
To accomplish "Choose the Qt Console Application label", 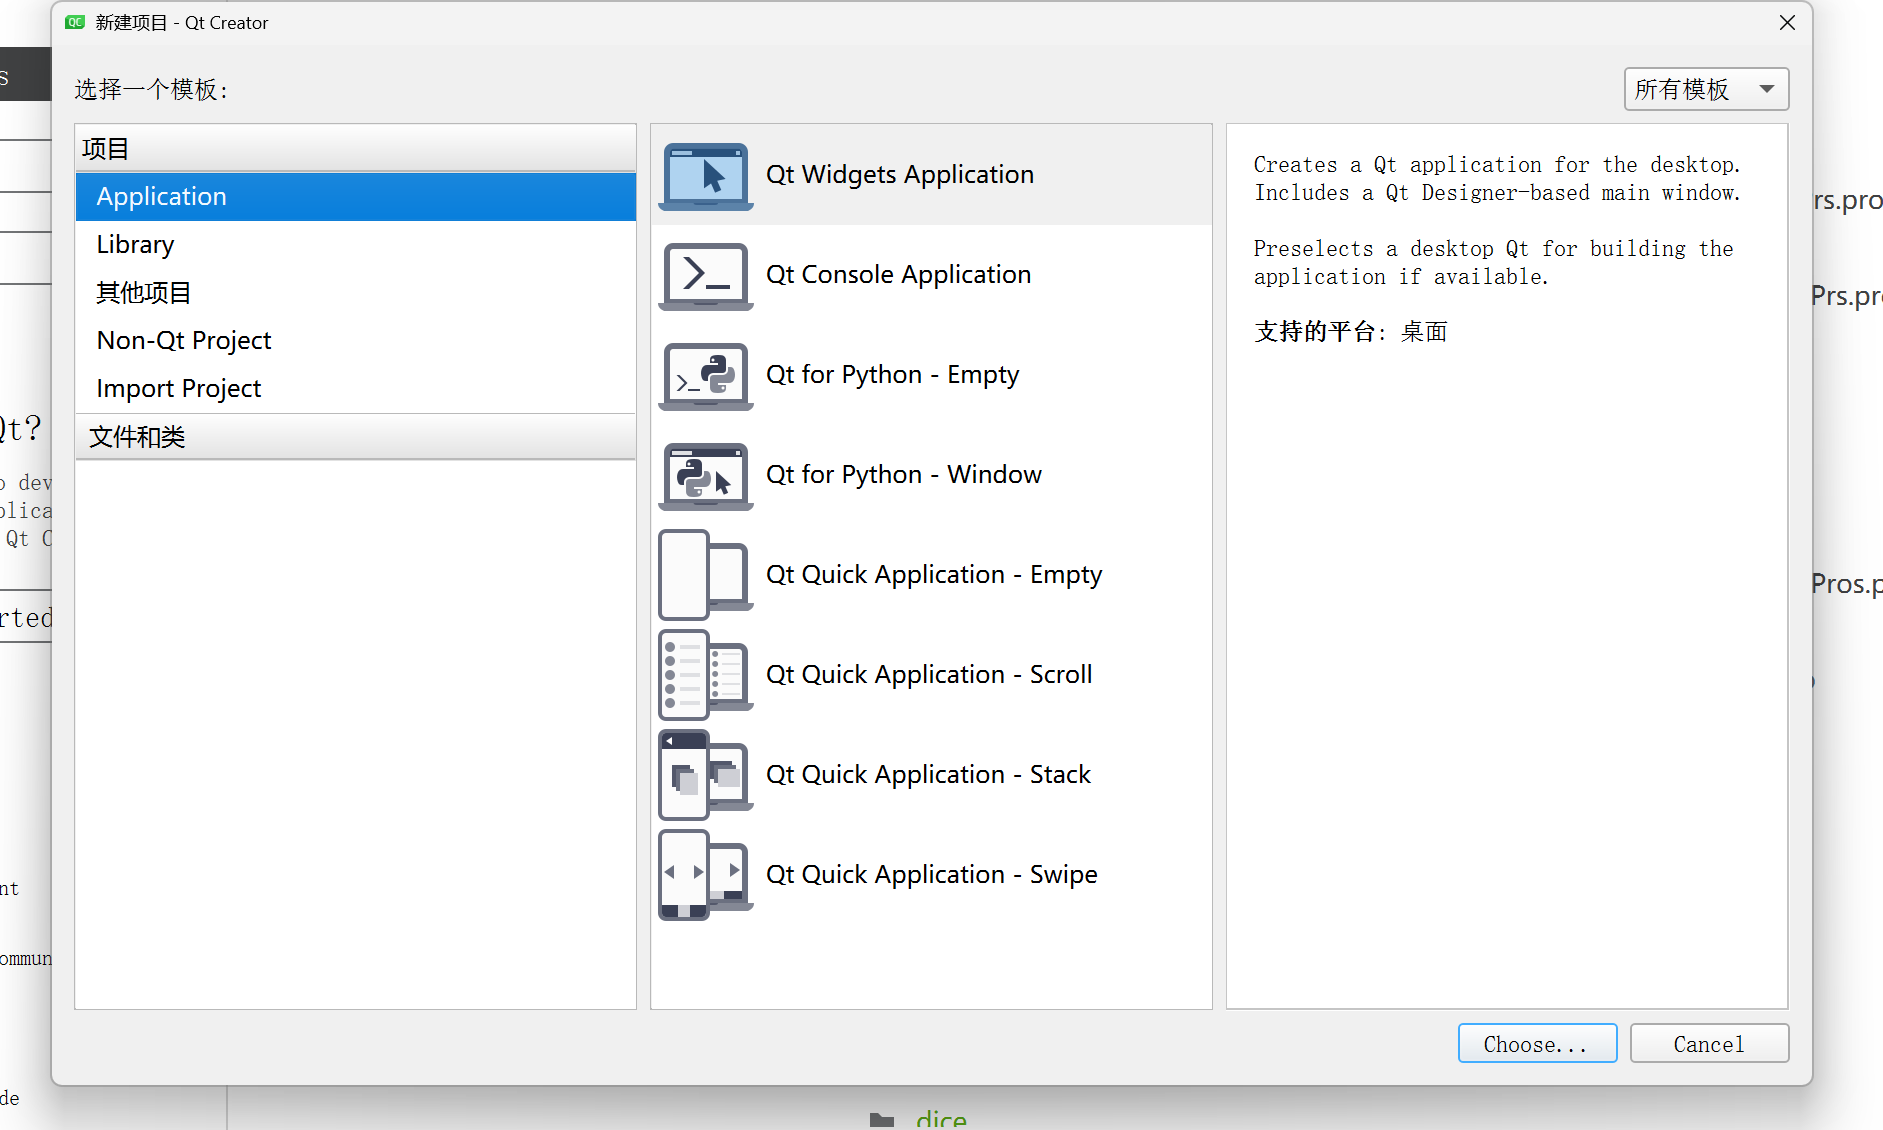I will click(898, 274).
